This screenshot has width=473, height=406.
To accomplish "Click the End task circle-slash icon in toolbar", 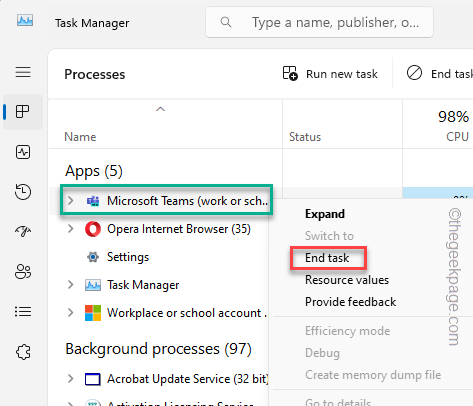I will point(414,73).
